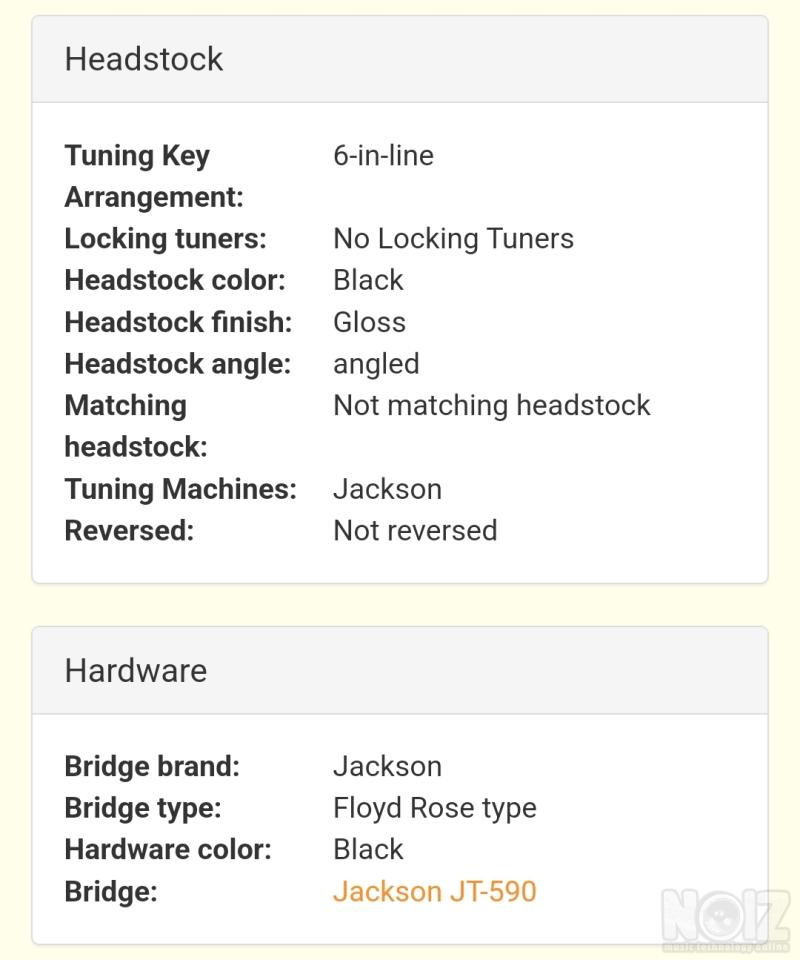Click the Reversed label
Screen dimensions: 800x960
(129, 530)
